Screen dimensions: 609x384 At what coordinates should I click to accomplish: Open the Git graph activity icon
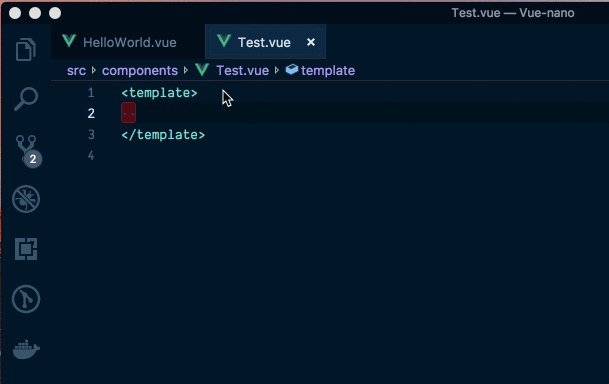26,299
